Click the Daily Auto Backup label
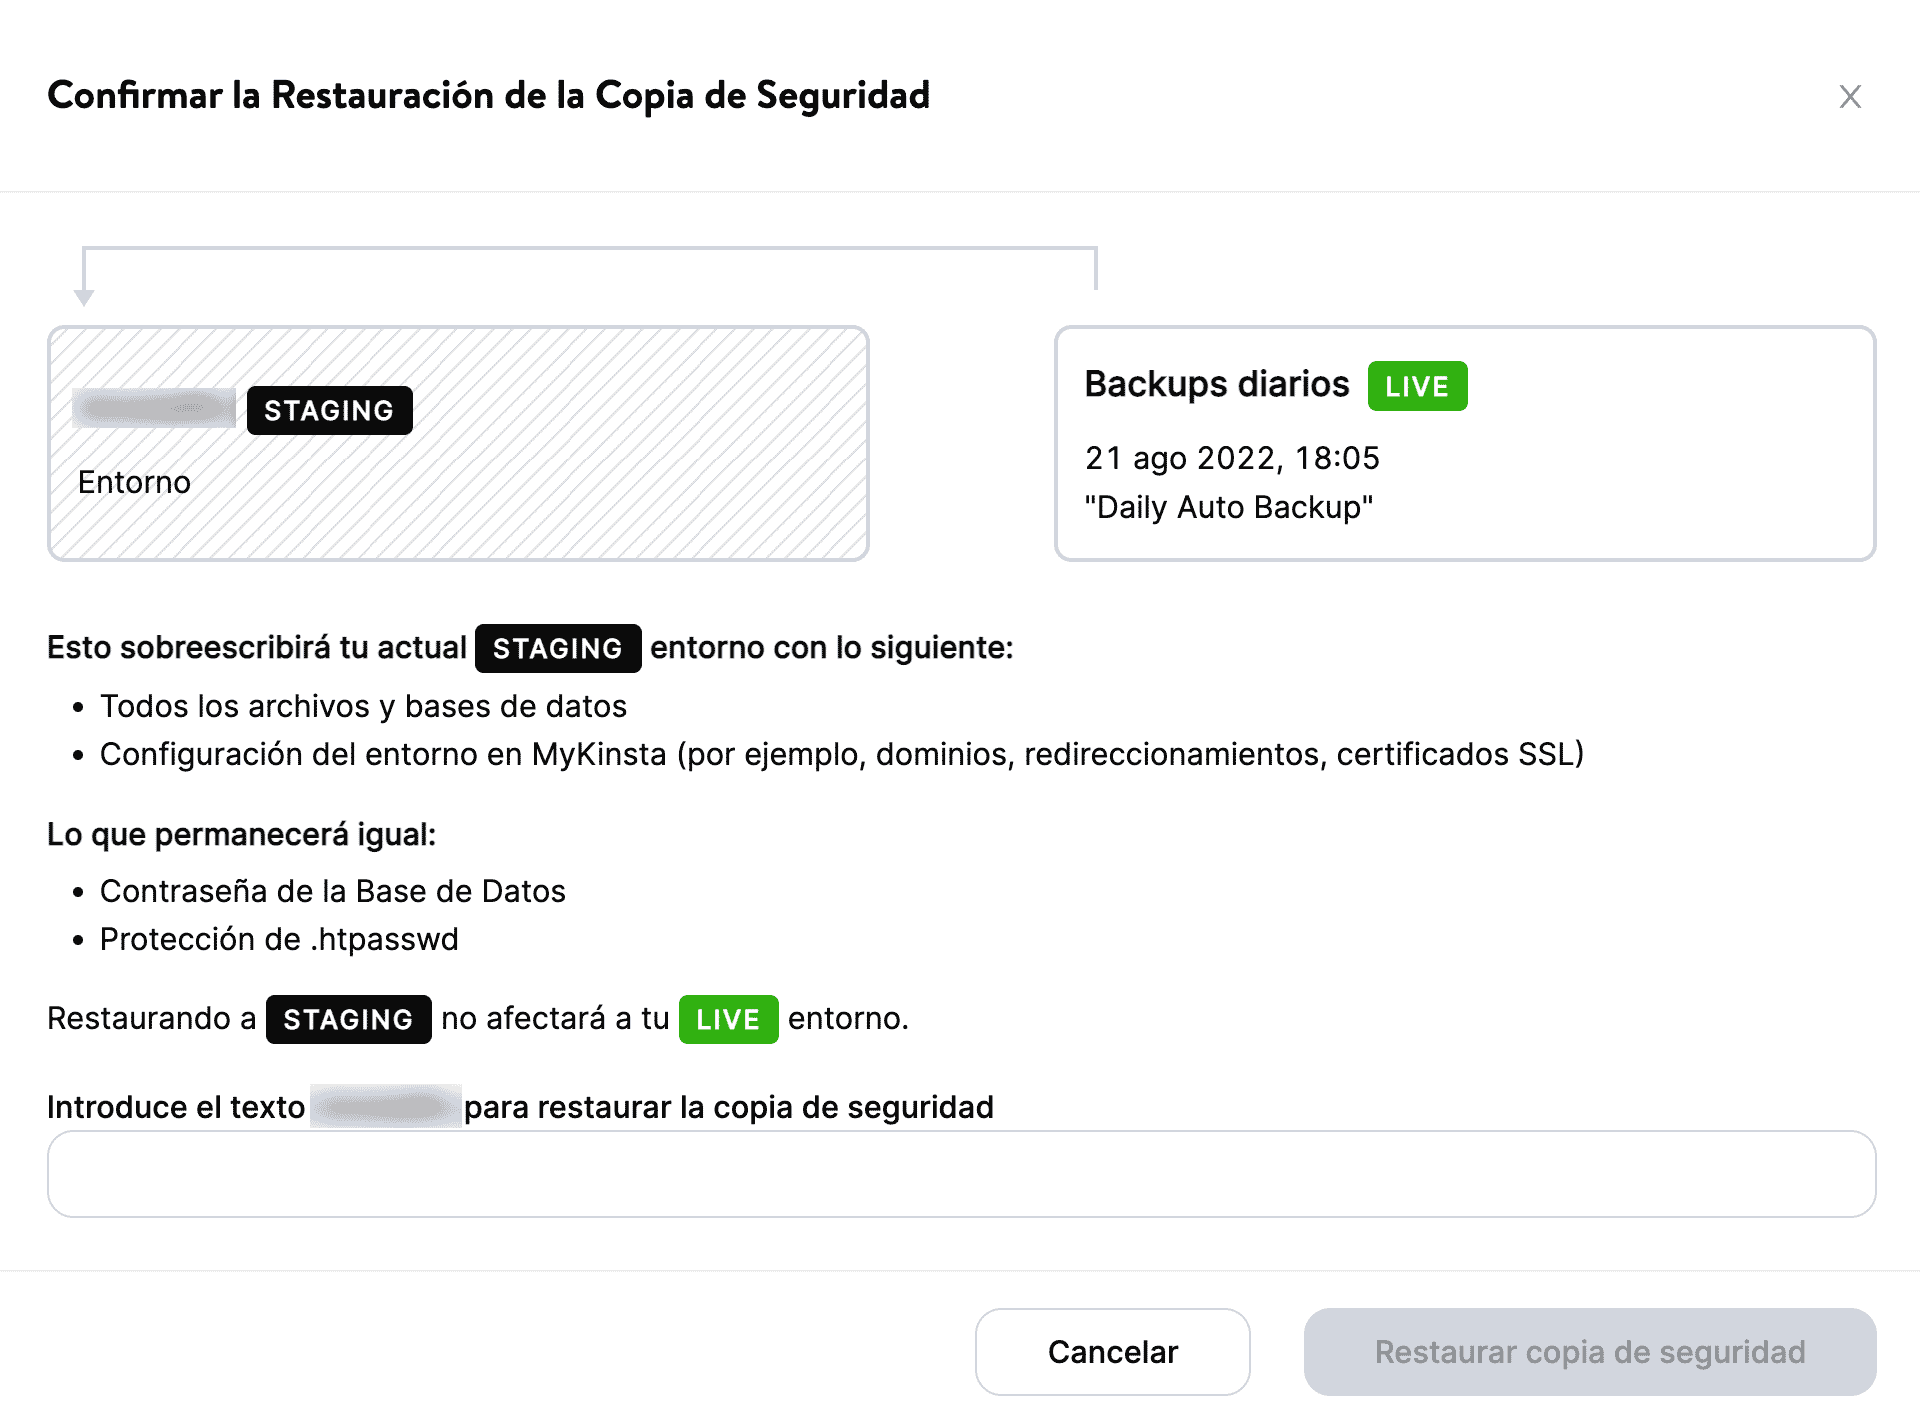1920x1428 pixels. tap(1229, 508)
